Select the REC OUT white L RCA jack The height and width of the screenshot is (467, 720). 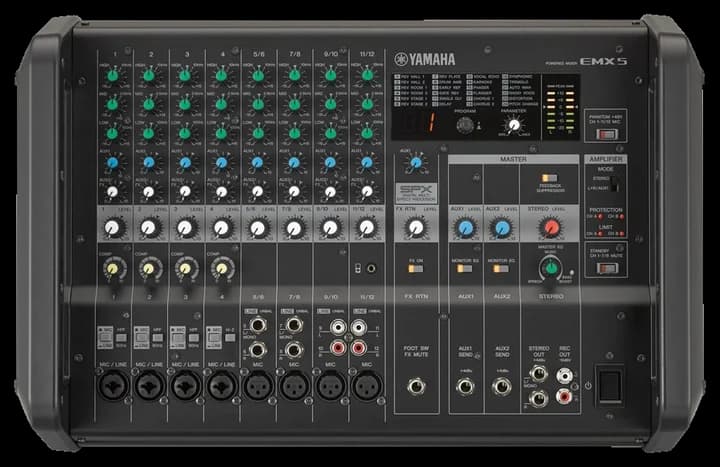[564, 376]
